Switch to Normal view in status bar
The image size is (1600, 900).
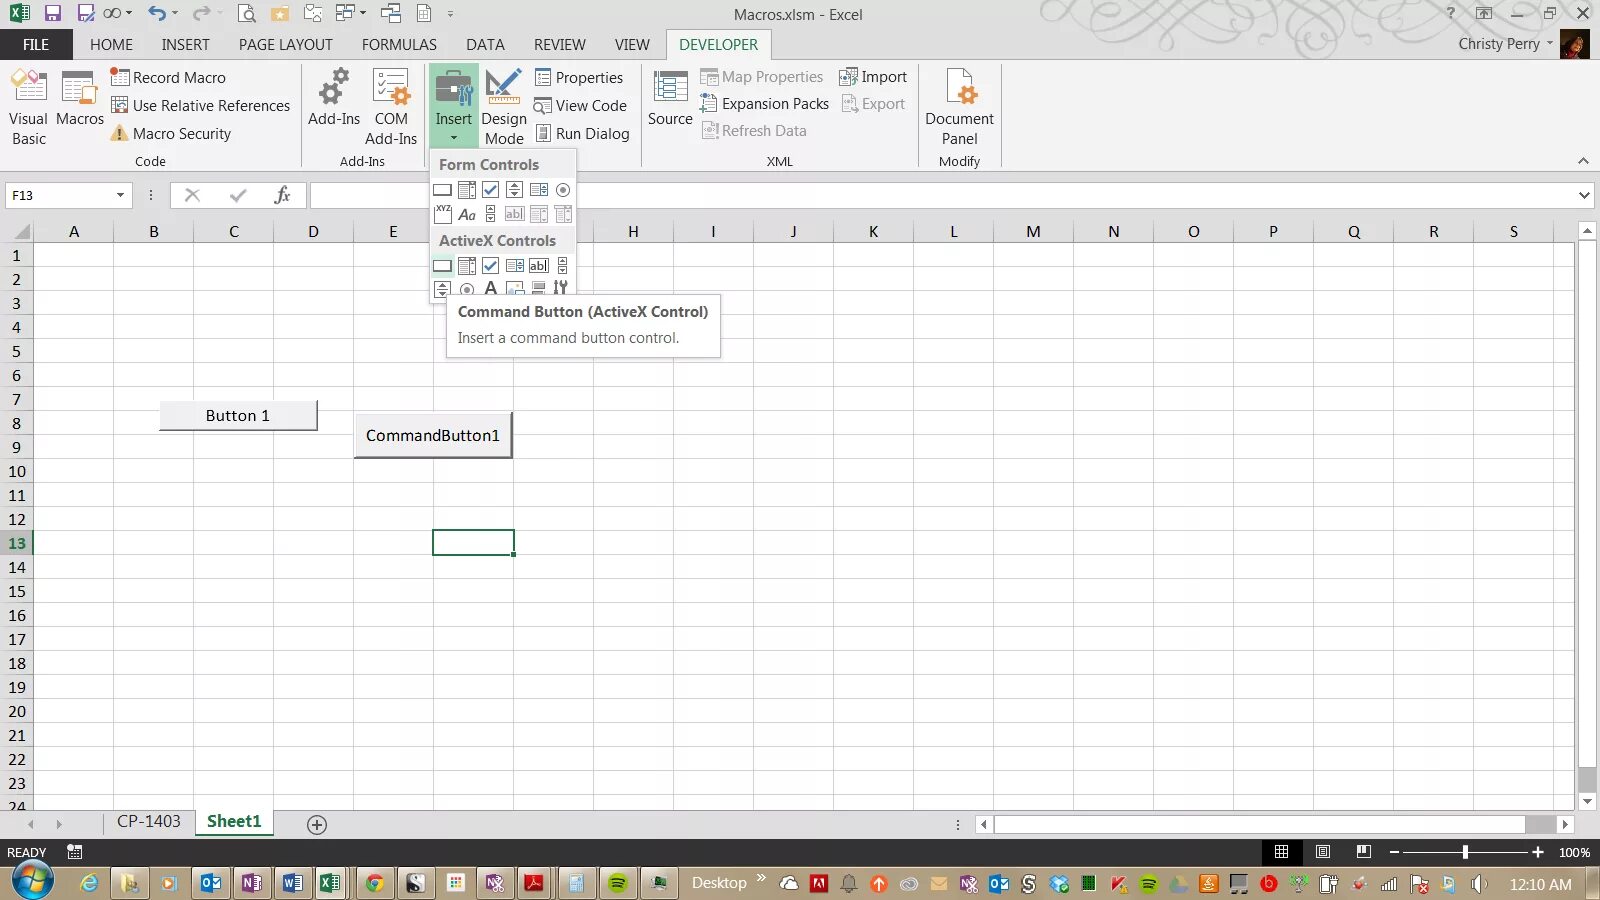pyautogui.click(x=1281, y=852)
